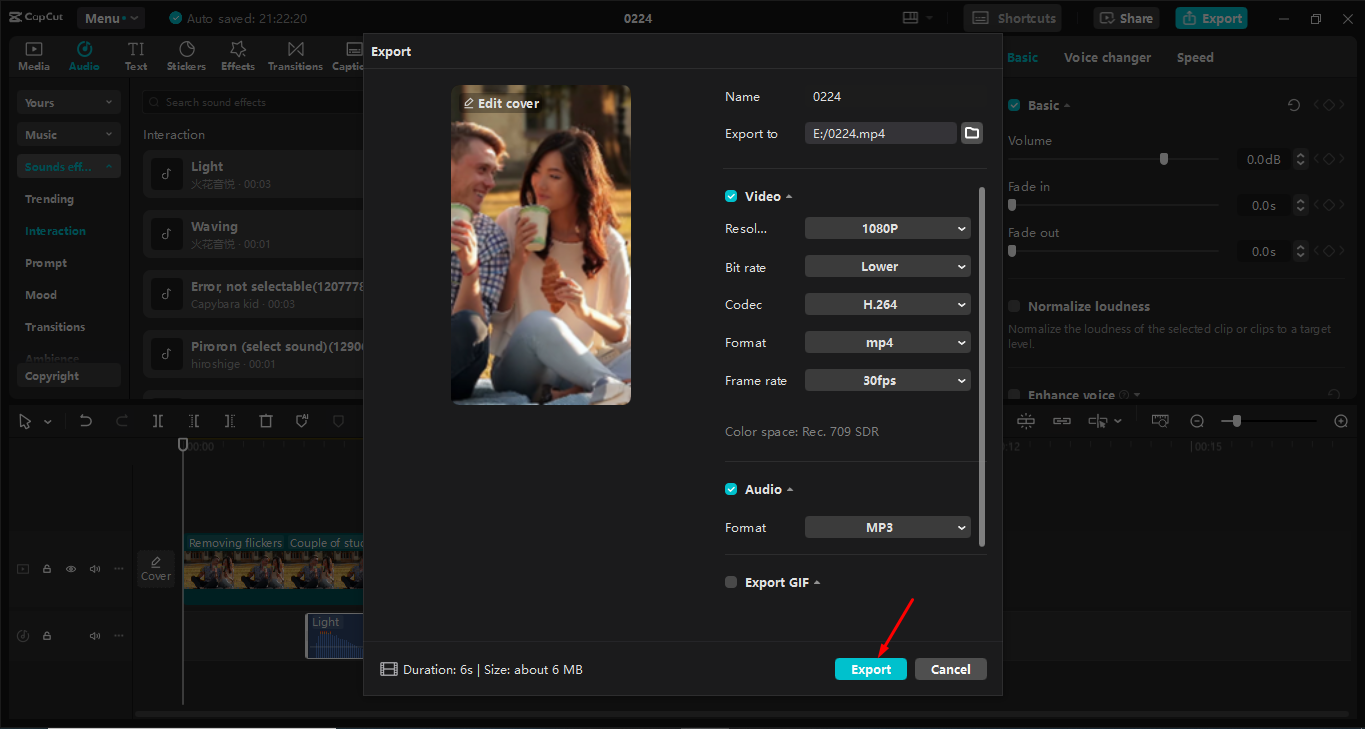This screenshot has height=729, width=1365.
Task: Reset Basic audio settings icon
Action: (1294, 105)
